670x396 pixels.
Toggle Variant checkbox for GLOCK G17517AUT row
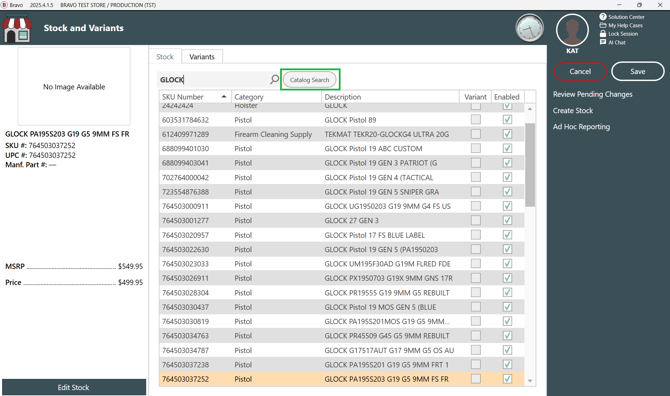476,350
